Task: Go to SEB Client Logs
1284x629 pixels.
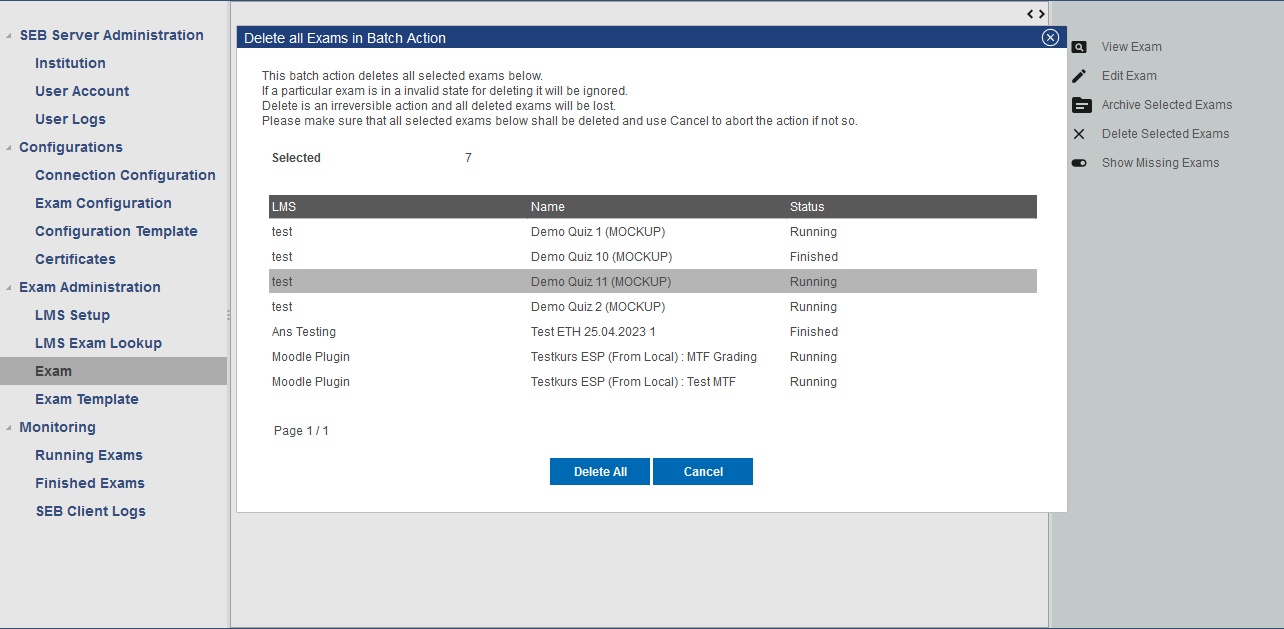Action: (x=90, y=511)
